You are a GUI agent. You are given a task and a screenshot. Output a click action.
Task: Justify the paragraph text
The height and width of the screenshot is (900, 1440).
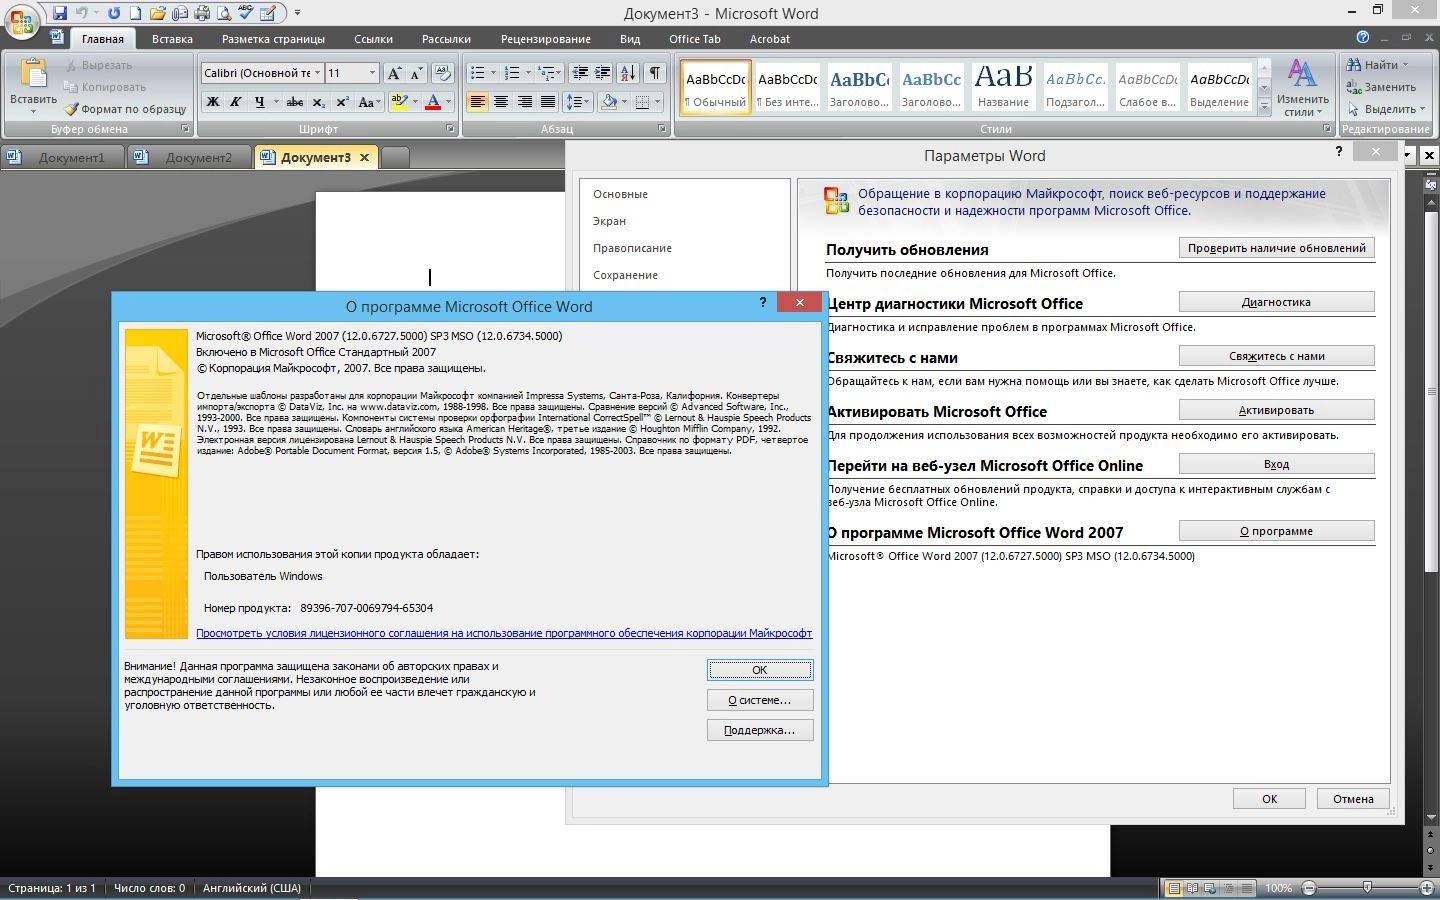pos(548,102)
